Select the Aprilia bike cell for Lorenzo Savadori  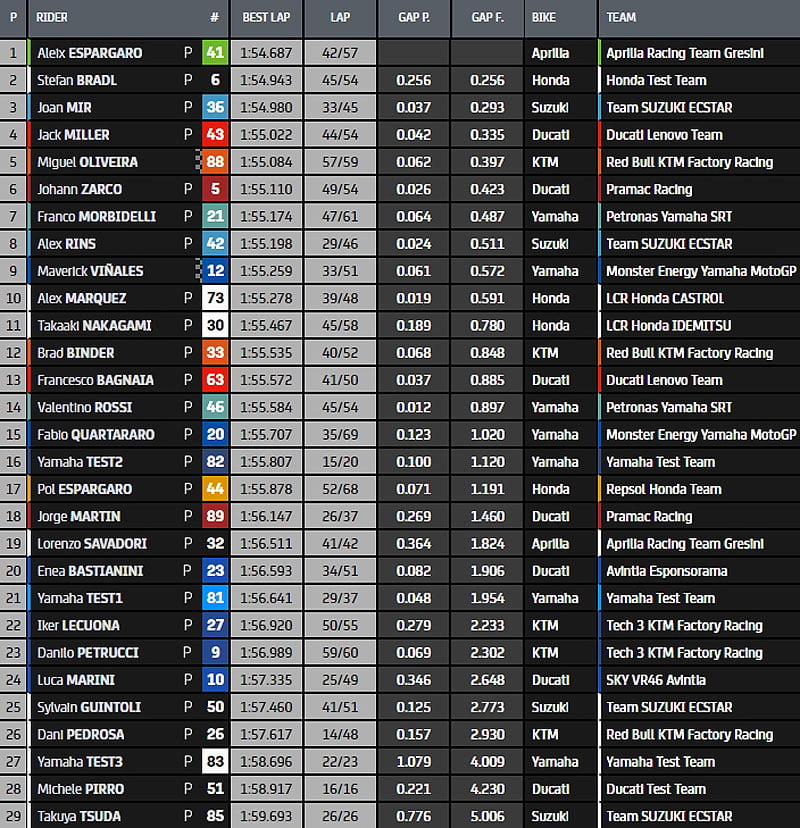tap(551, 544)
